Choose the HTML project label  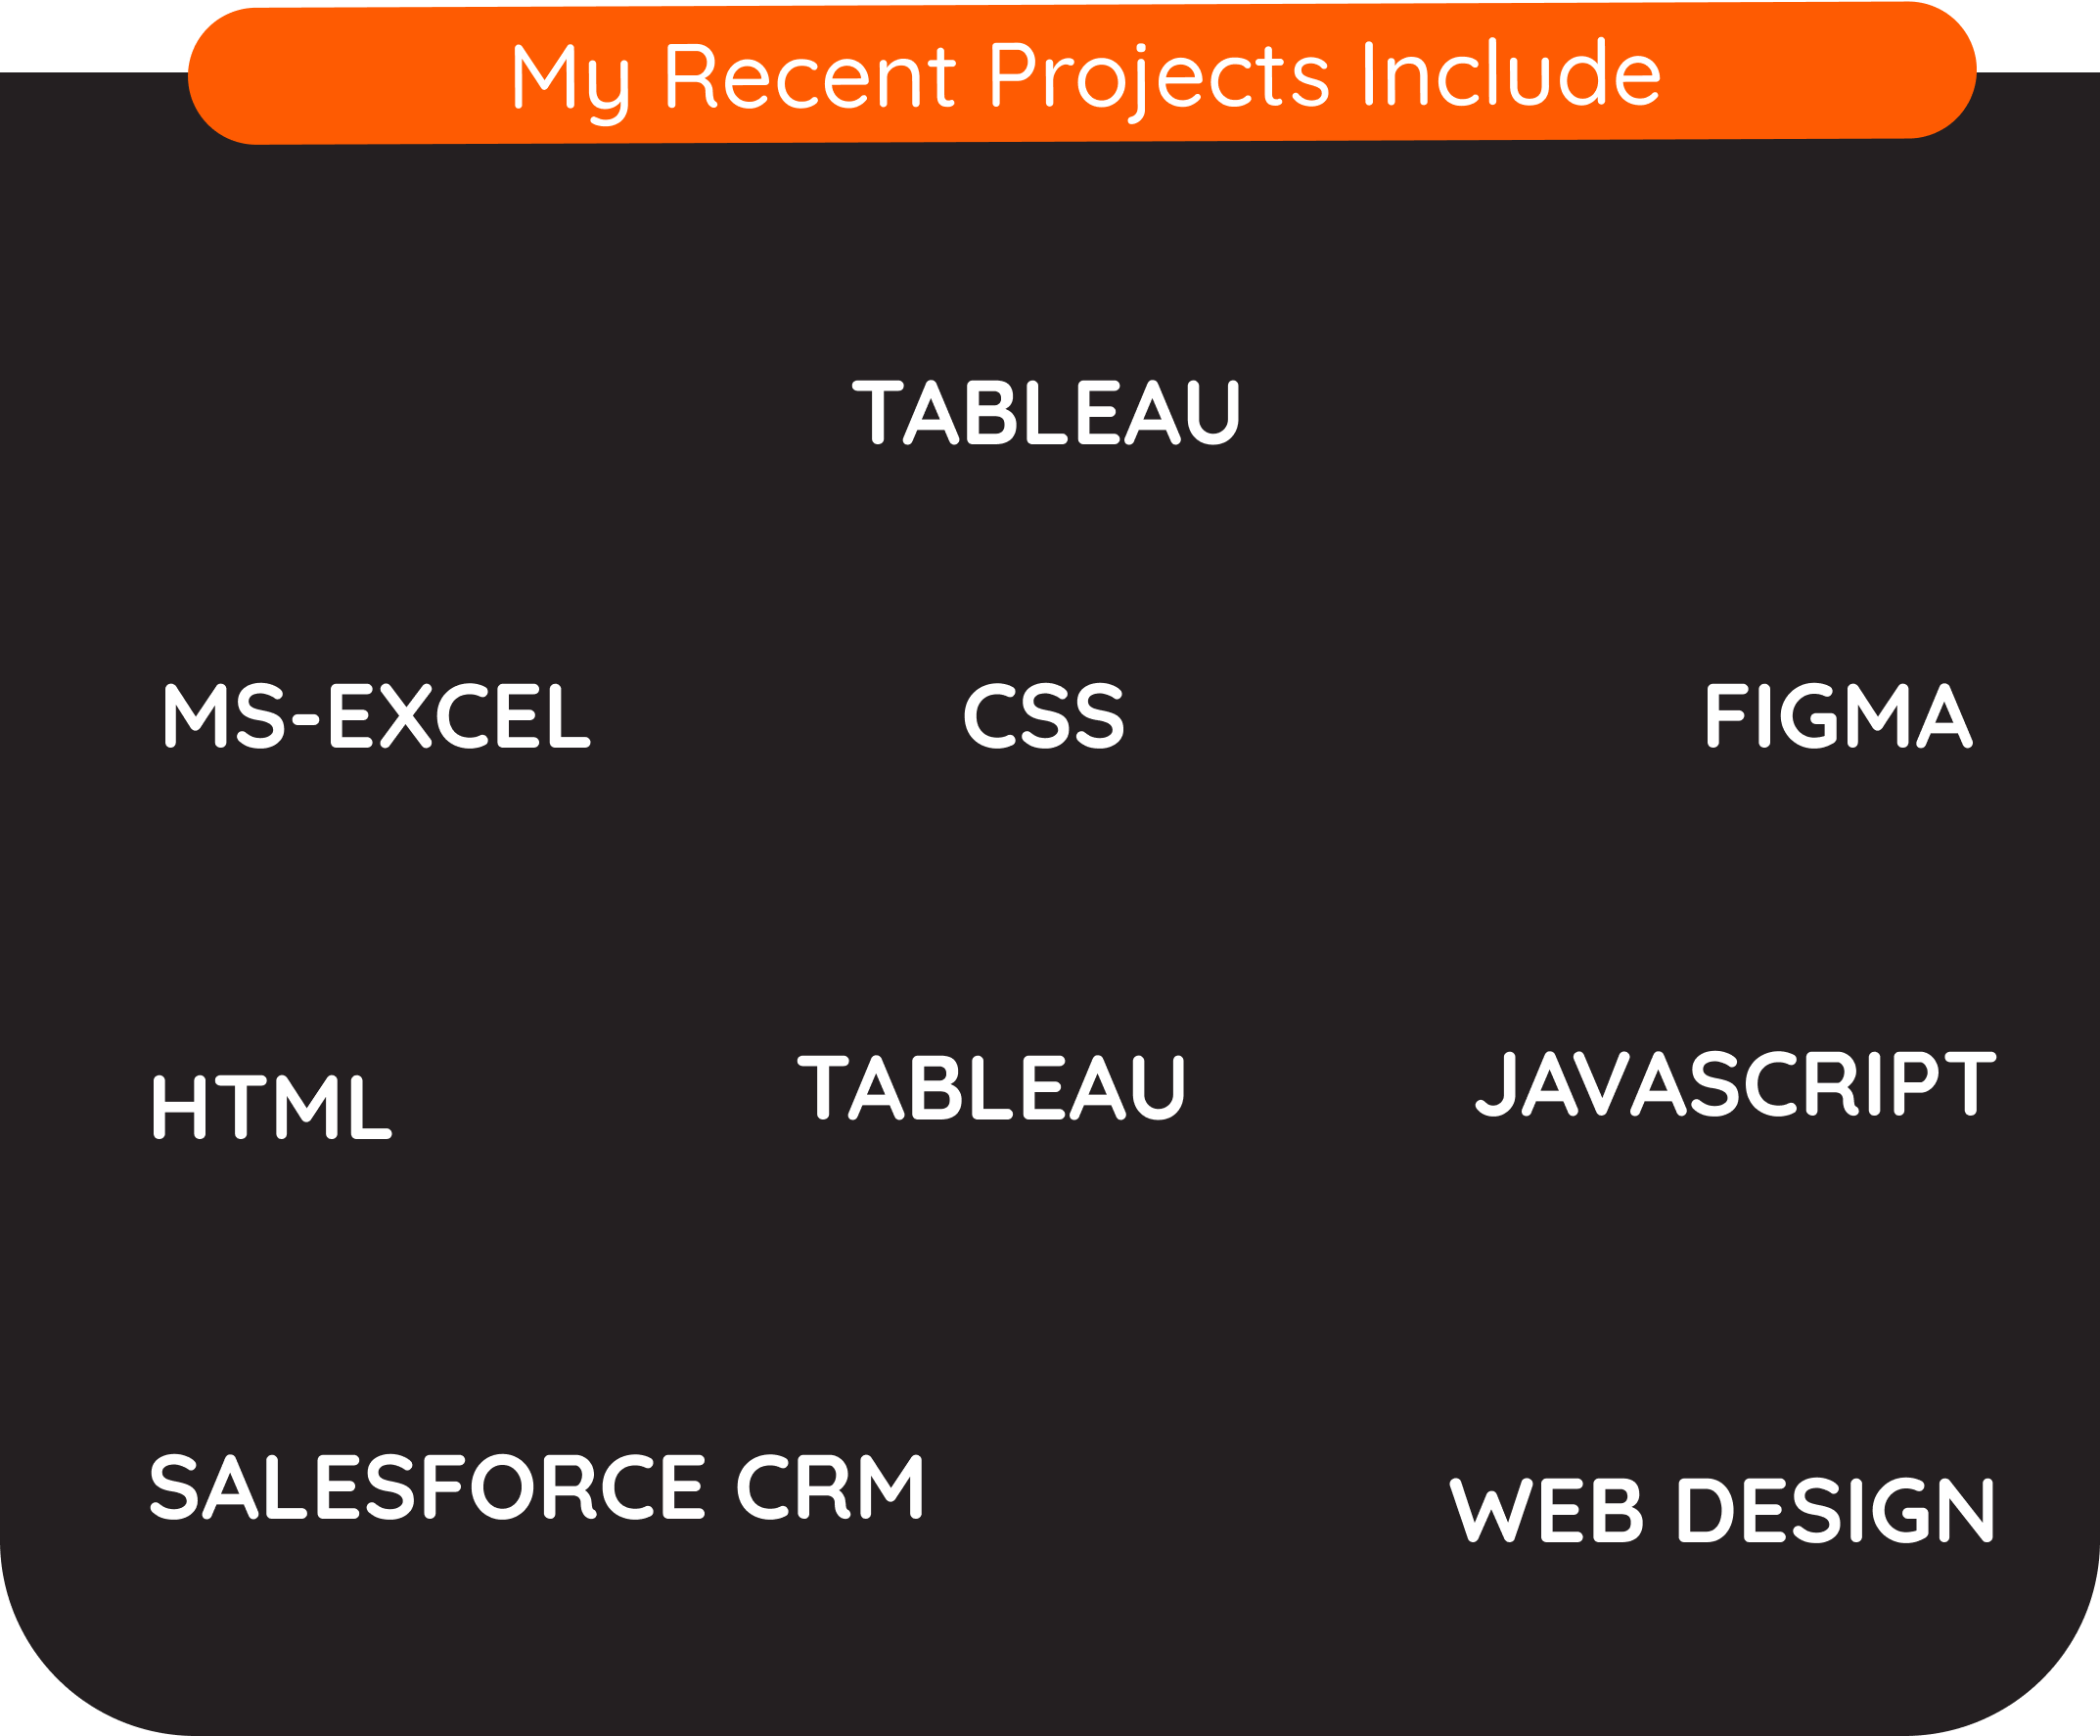click(x=272, y=1107)
